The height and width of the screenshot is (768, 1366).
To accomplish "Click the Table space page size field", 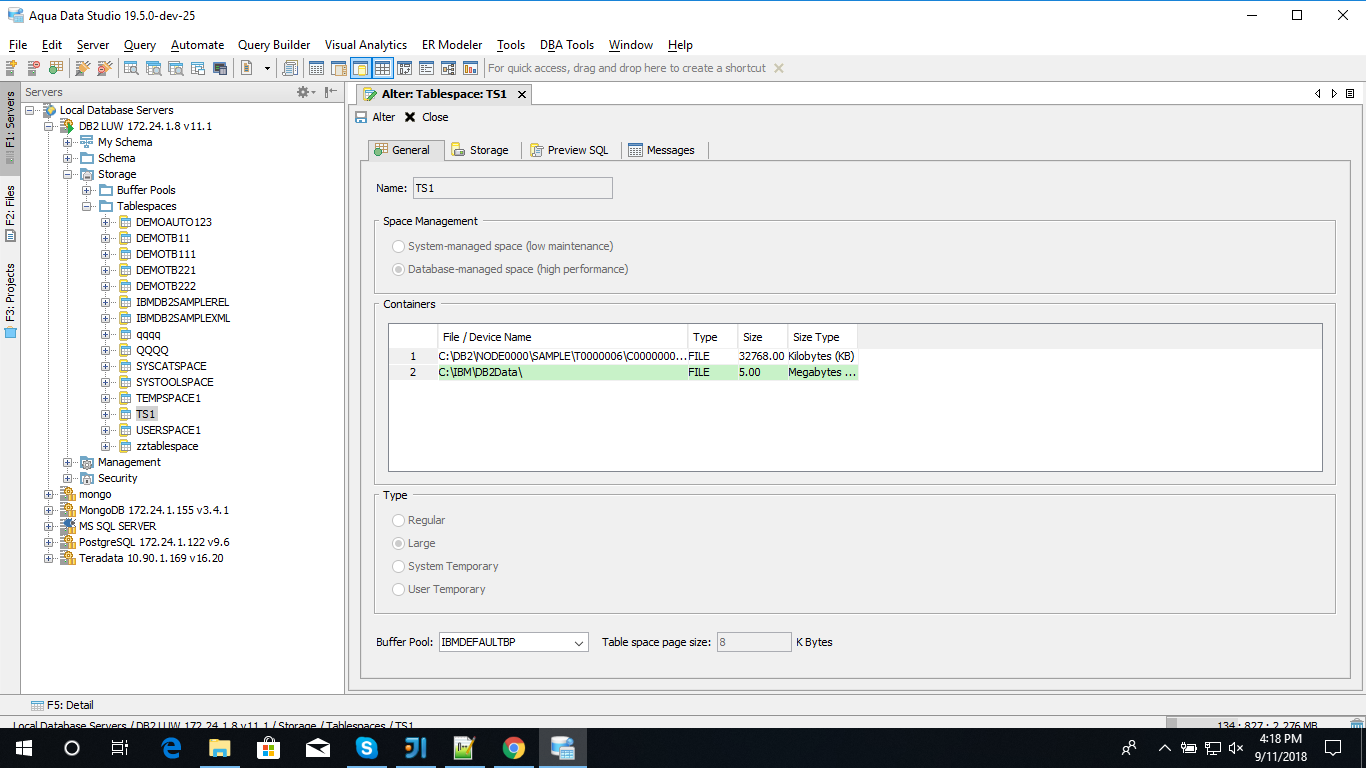I will (x=754, y=642).
